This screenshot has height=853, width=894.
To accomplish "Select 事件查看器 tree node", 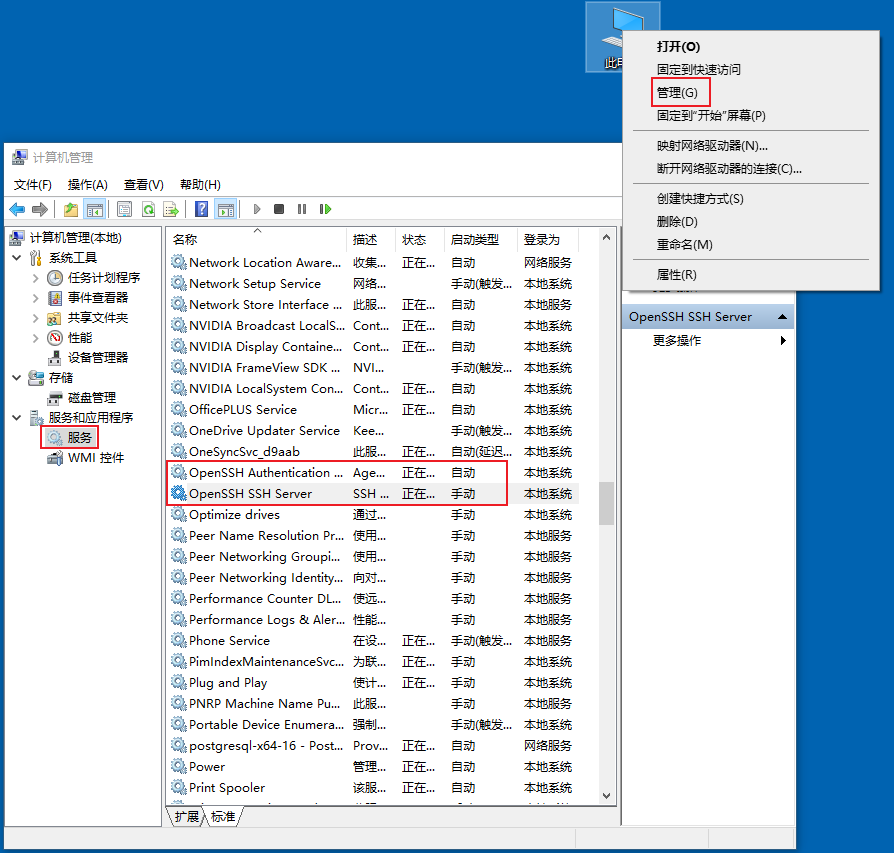I will (x=98, y=298).
